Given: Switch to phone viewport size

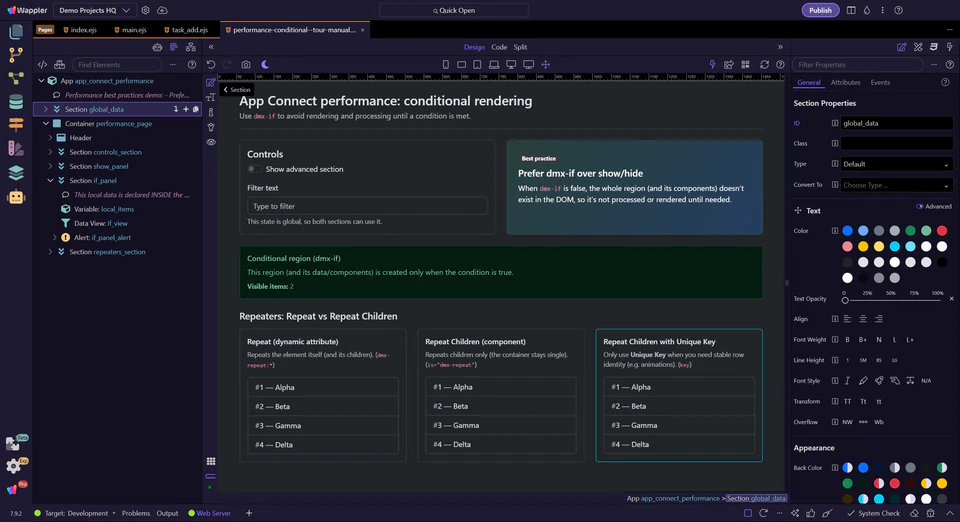Looking at the screenshot, I should point(446,64).
